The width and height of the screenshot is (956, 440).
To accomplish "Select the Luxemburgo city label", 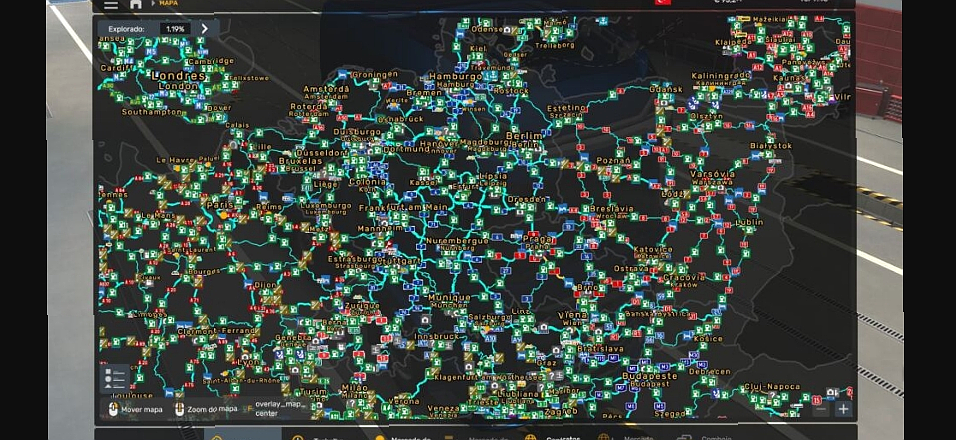I will pyautogui.click(x=326, y=206).
